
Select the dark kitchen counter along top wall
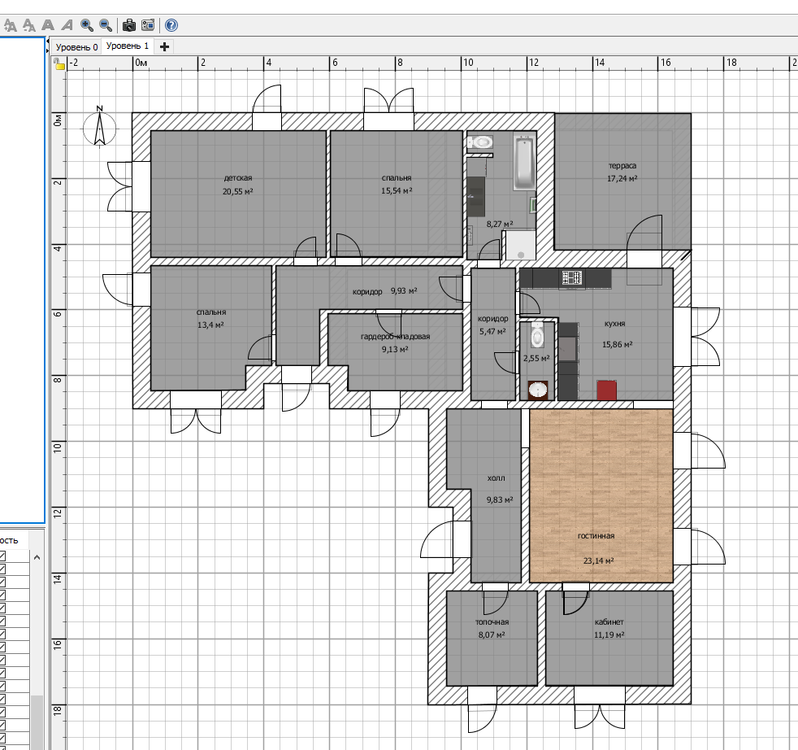[x=565, y=279]
